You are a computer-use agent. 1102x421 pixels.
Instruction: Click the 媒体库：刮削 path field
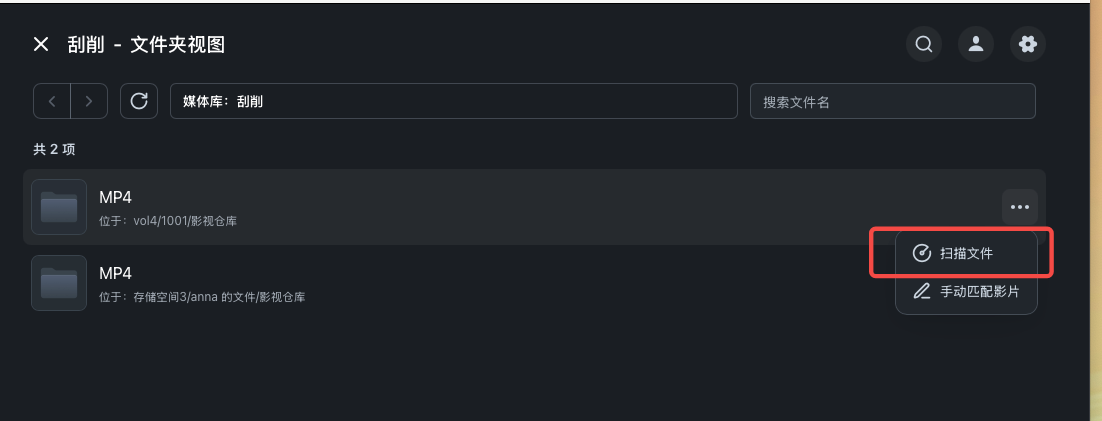(x=453, y=101)
